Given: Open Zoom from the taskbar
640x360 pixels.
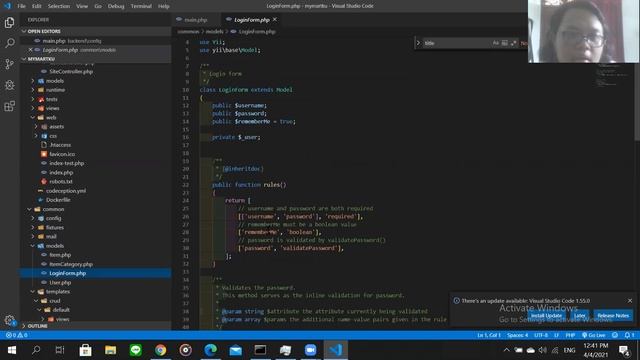Looking at the screenshot, I should pos(310,350).
